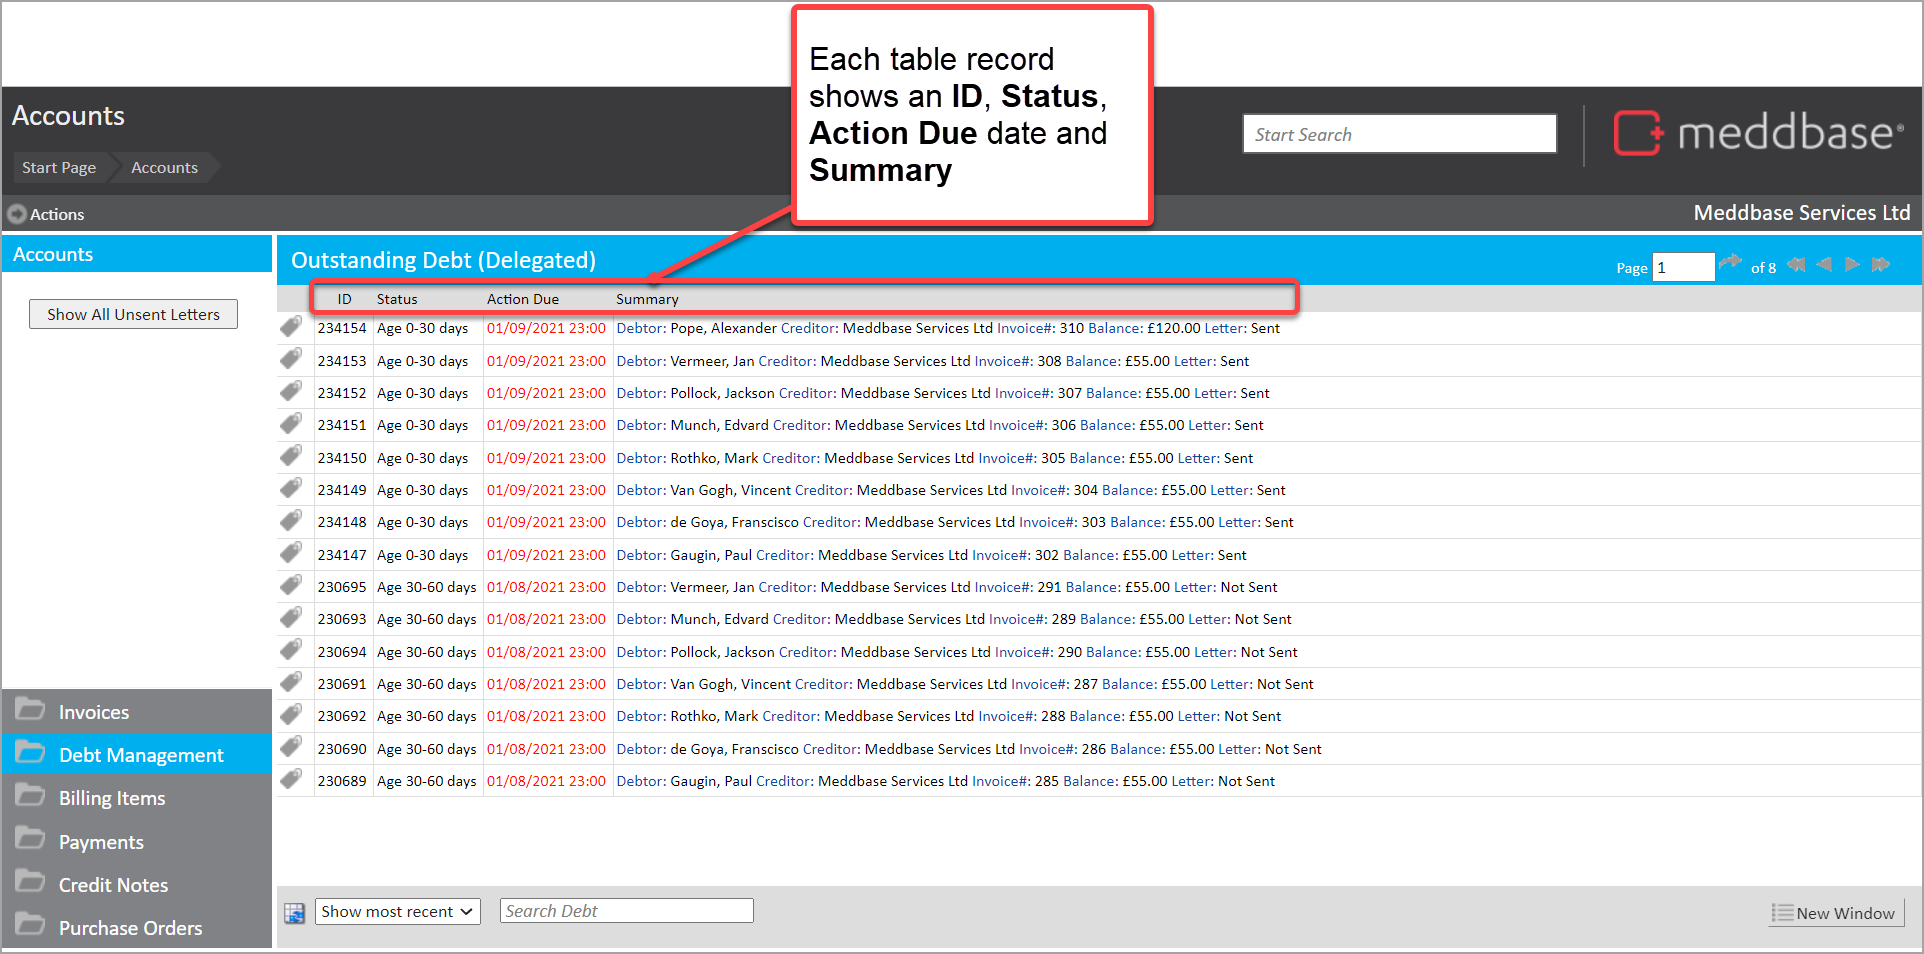
Task: Select Debt Management in the sidebar
Action: click(140, 755)
